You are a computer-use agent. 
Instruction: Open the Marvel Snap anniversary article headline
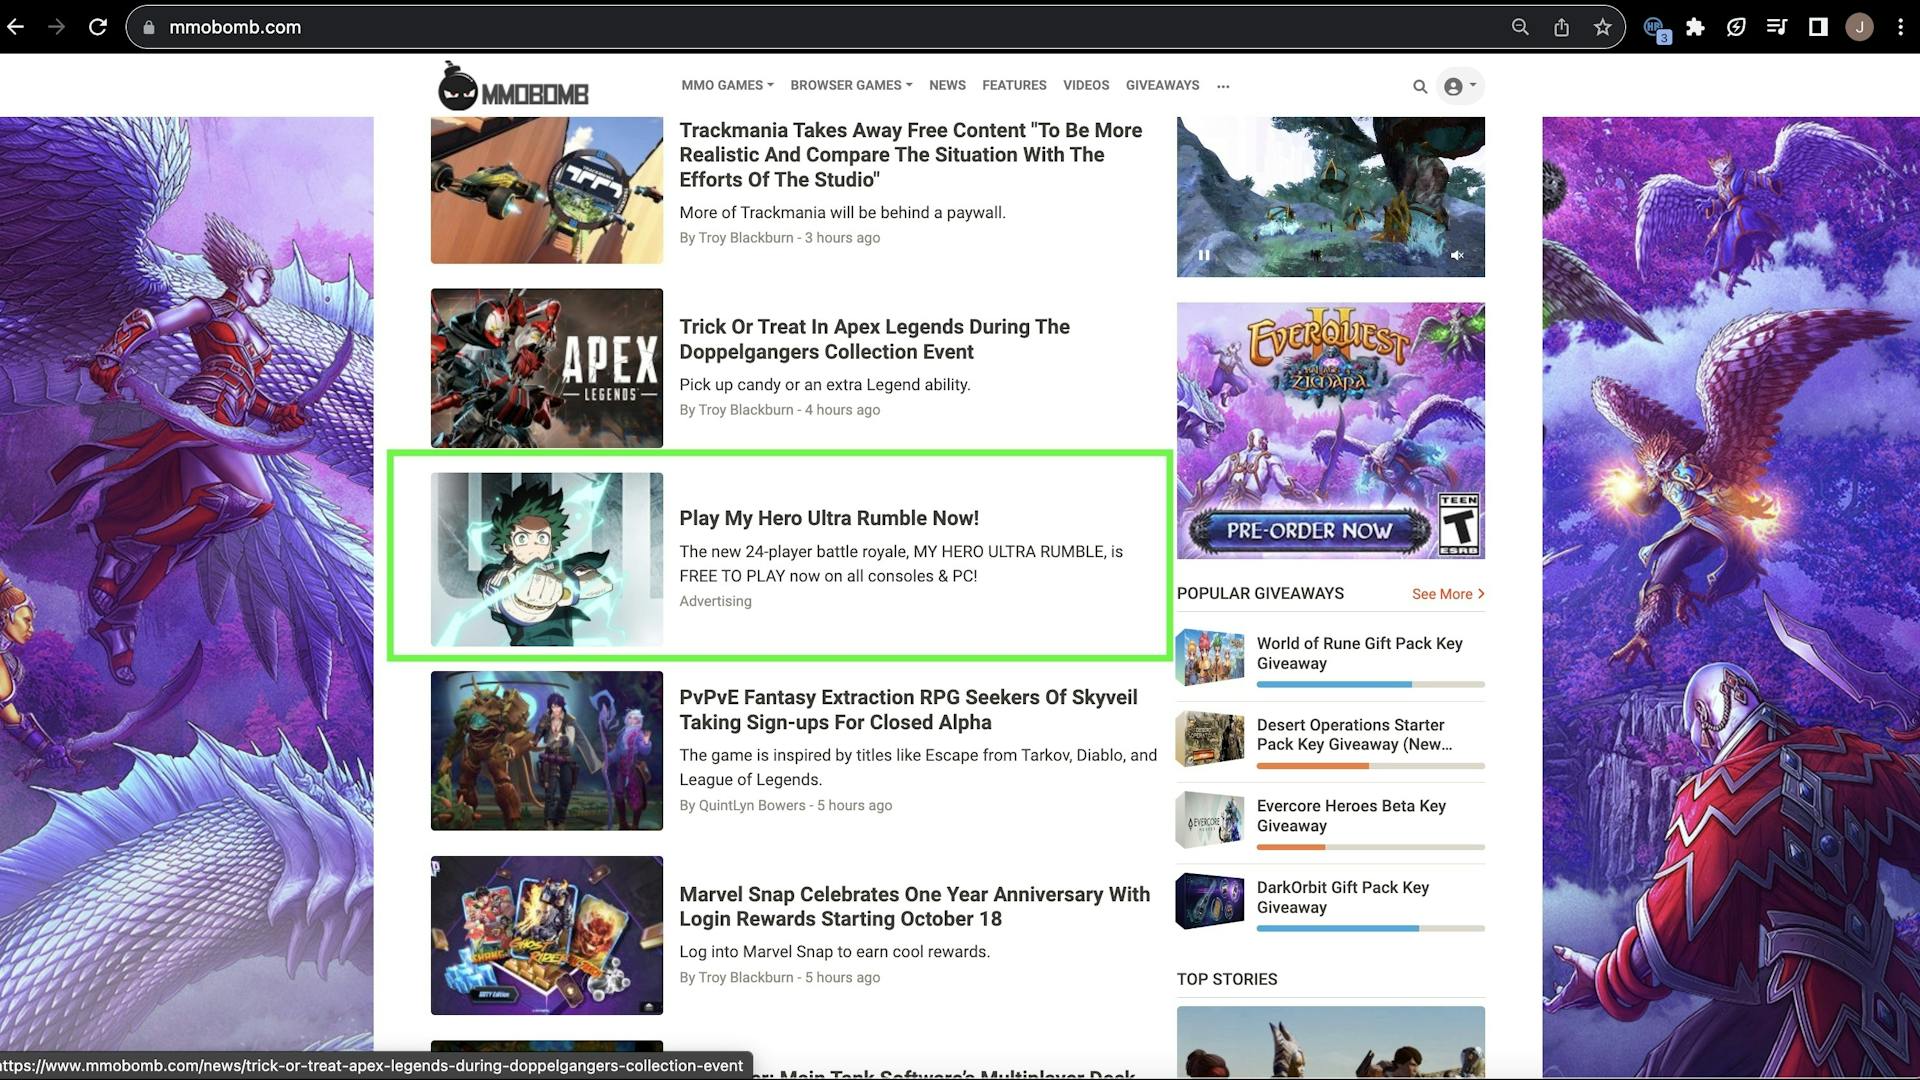(x=914, y=906)
